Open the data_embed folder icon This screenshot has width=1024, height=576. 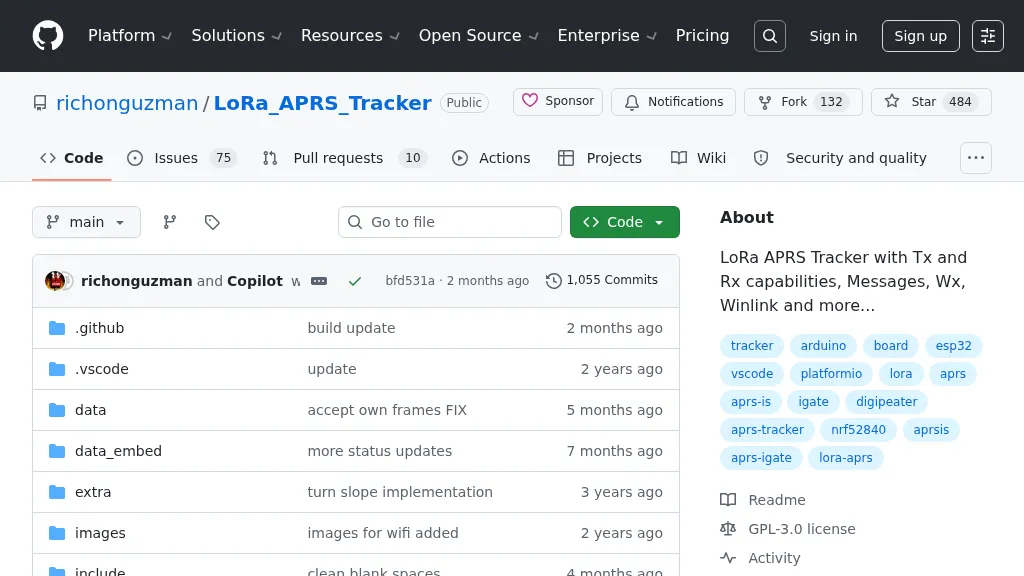(x=57, y=451)
